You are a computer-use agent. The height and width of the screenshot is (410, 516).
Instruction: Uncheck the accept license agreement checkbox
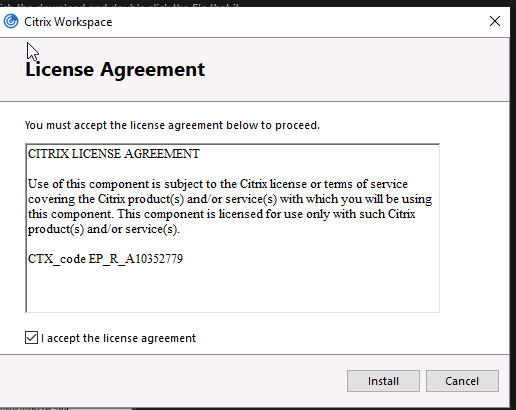(x=31, y=338)
